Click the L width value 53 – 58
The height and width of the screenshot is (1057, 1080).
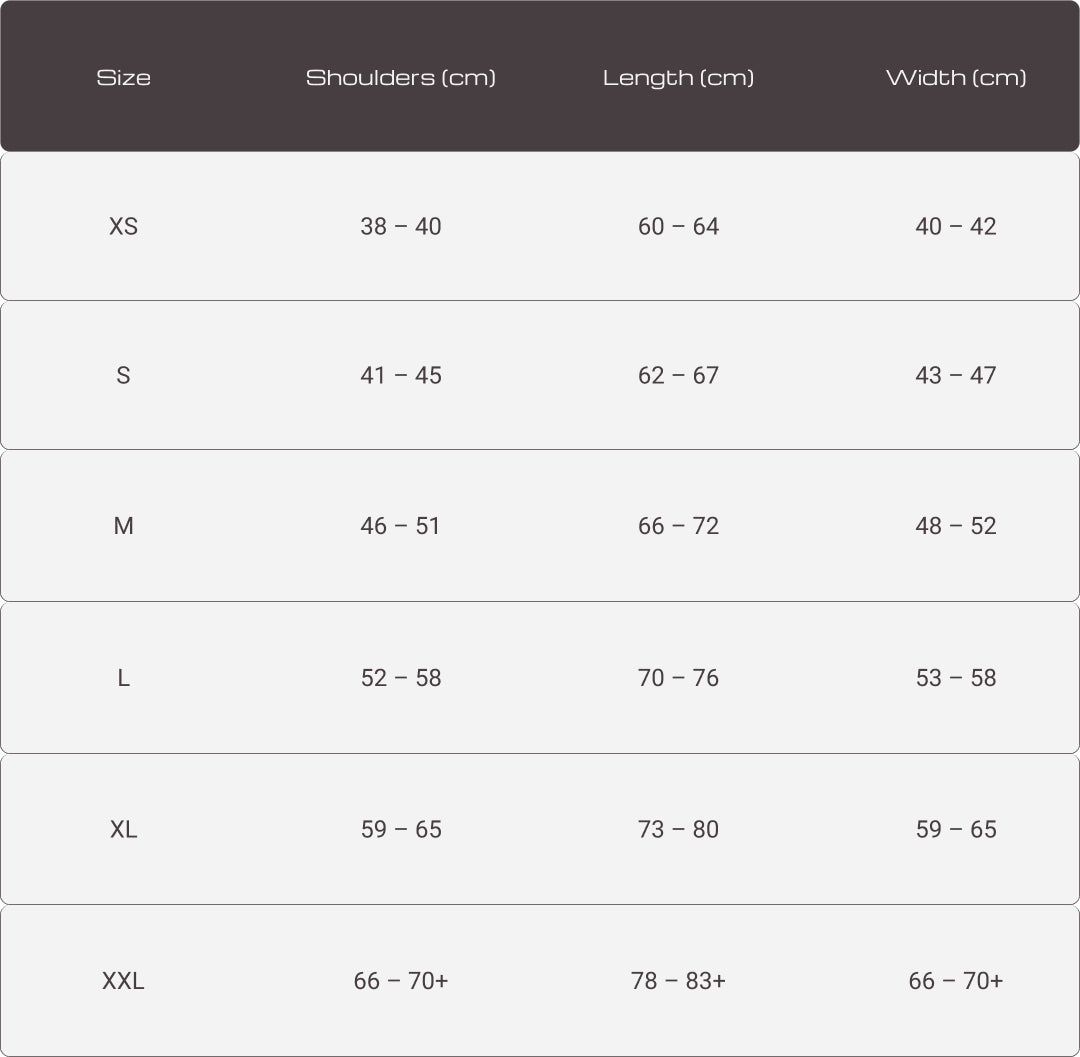click(956, 678)
